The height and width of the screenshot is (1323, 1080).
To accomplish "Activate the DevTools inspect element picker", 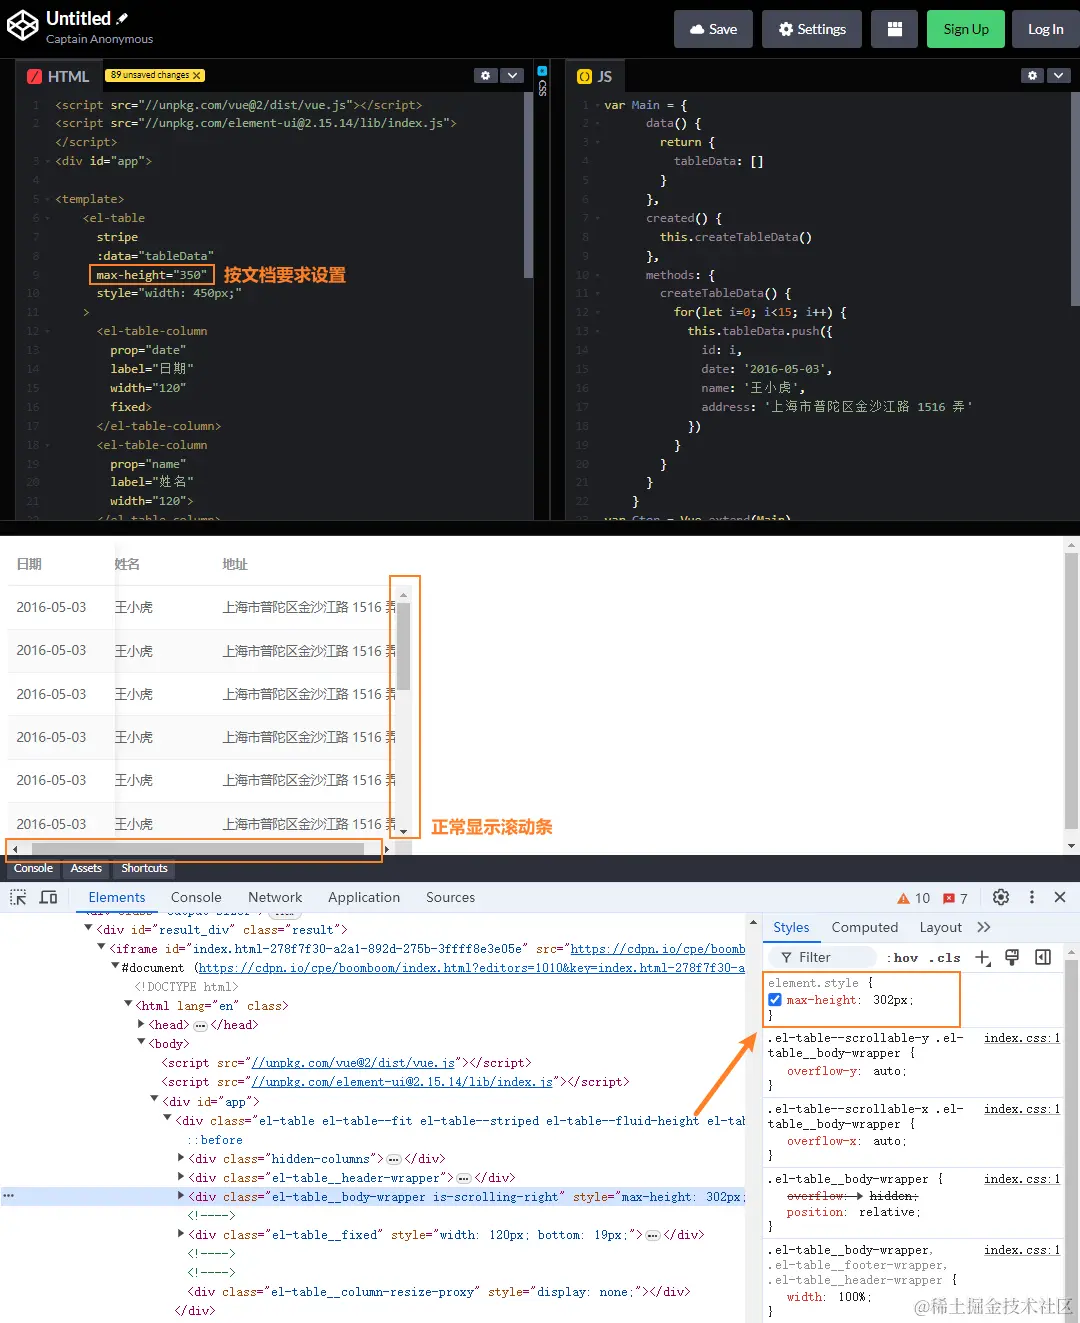I will point(18,897).
